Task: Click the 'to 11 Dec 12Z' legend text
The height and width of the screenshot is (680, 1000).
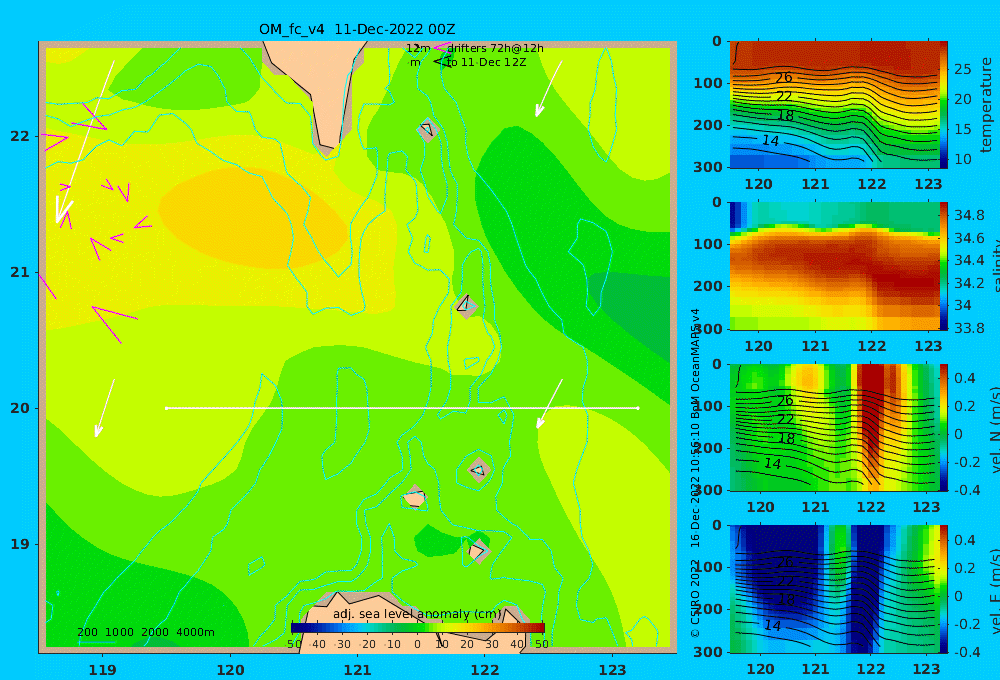Action: [486, 63]
